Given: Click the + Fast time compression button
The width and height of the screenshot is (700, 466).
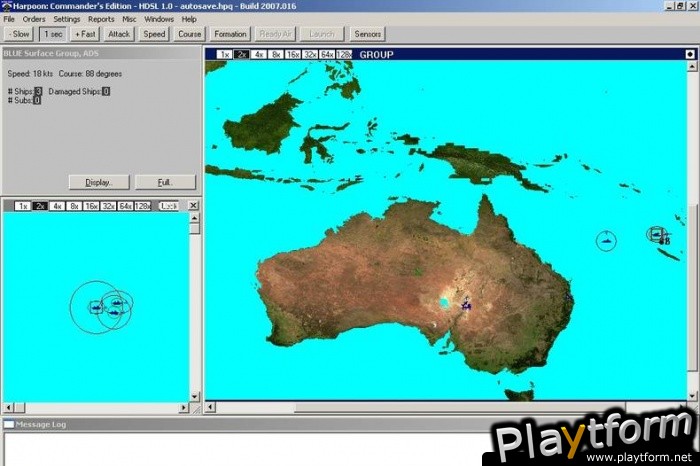Looking at the screenshot, I should (x=85, y=34).
